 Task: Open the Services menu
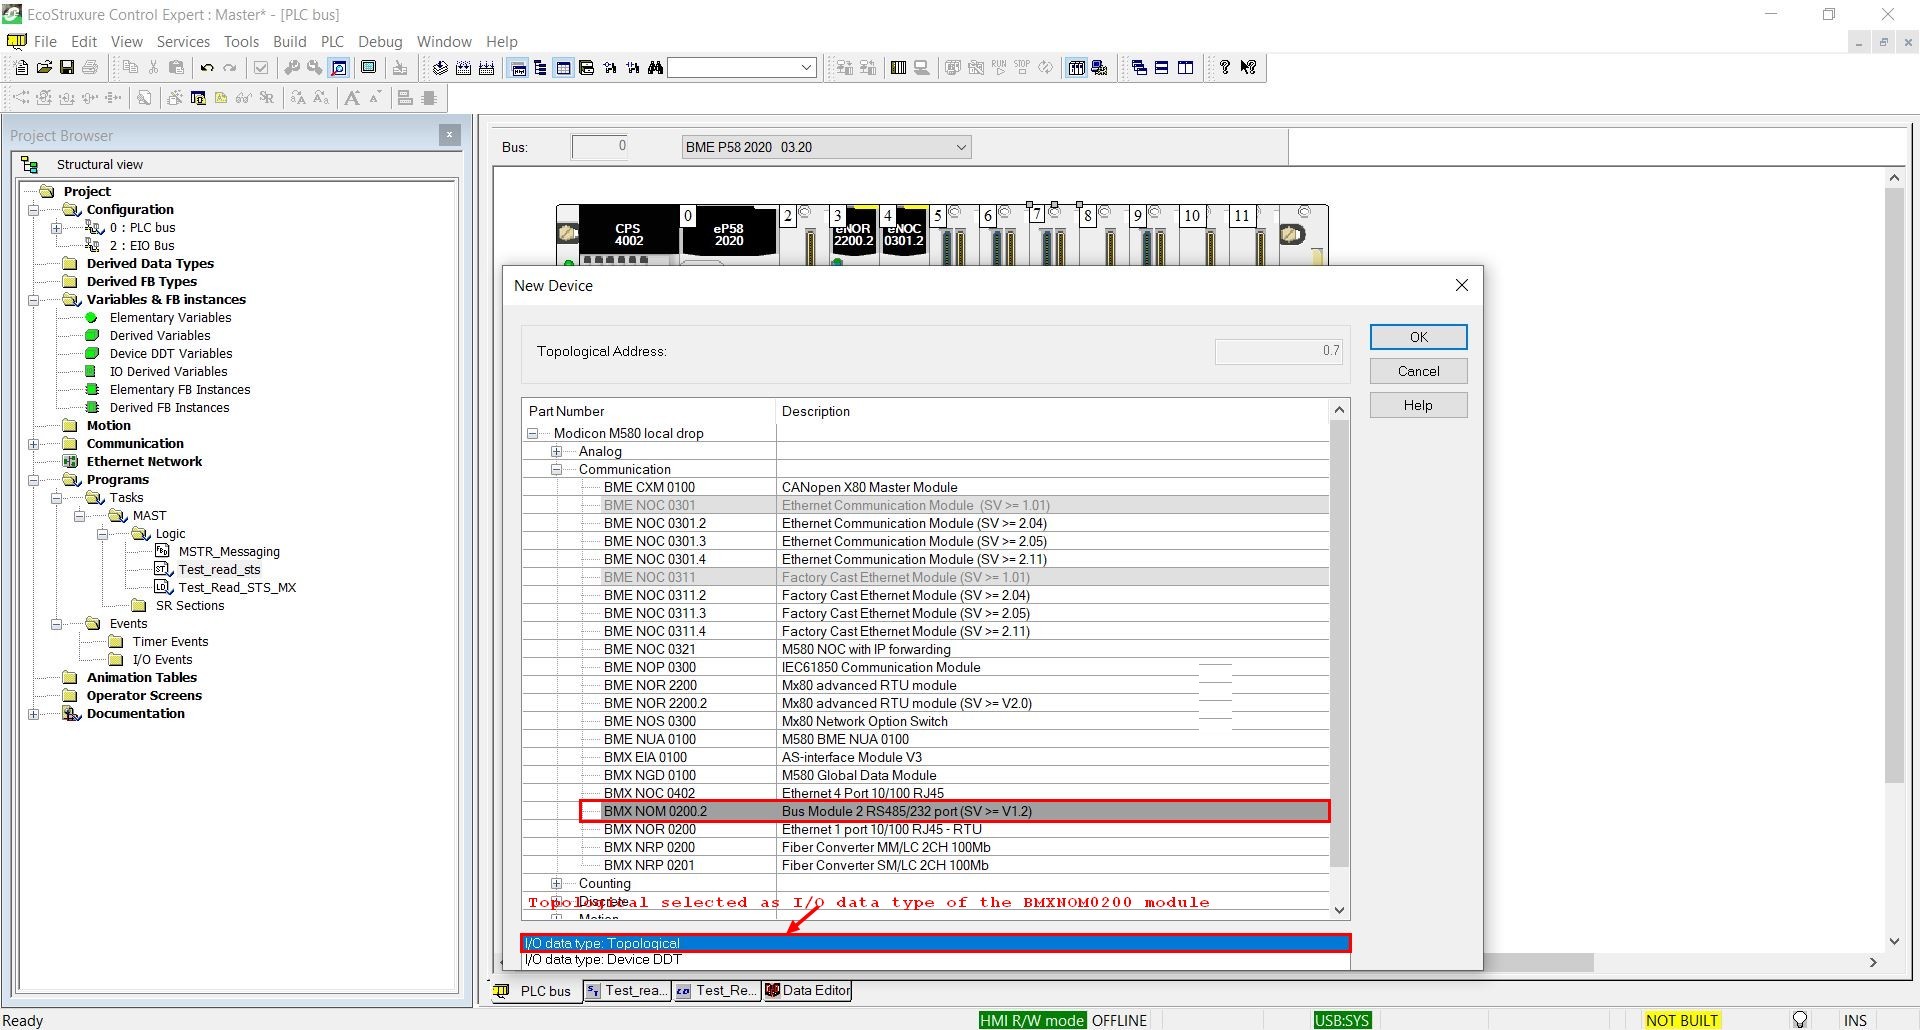(183, 42)
